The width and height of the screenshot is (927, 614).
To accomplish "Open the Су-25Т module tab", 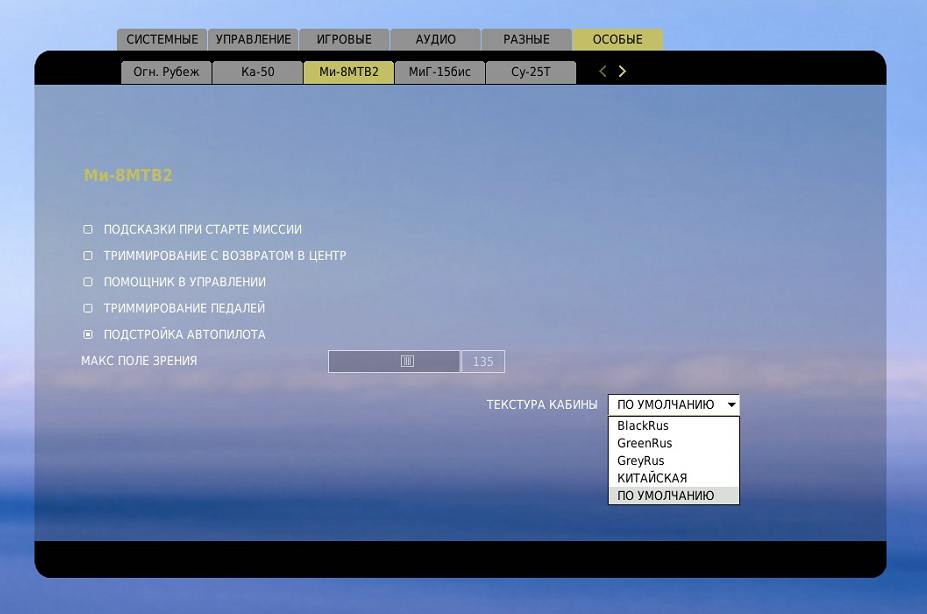I will (x=531, y=72).
